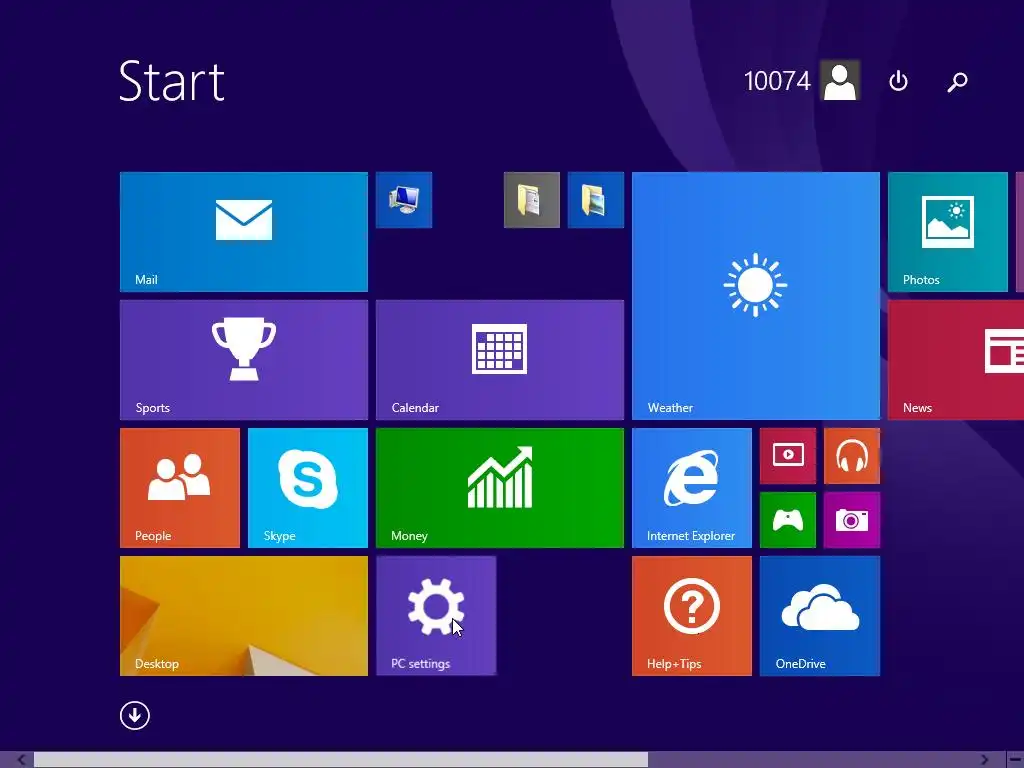Click the horizontal scrollbar thumb

pos(341,760)
